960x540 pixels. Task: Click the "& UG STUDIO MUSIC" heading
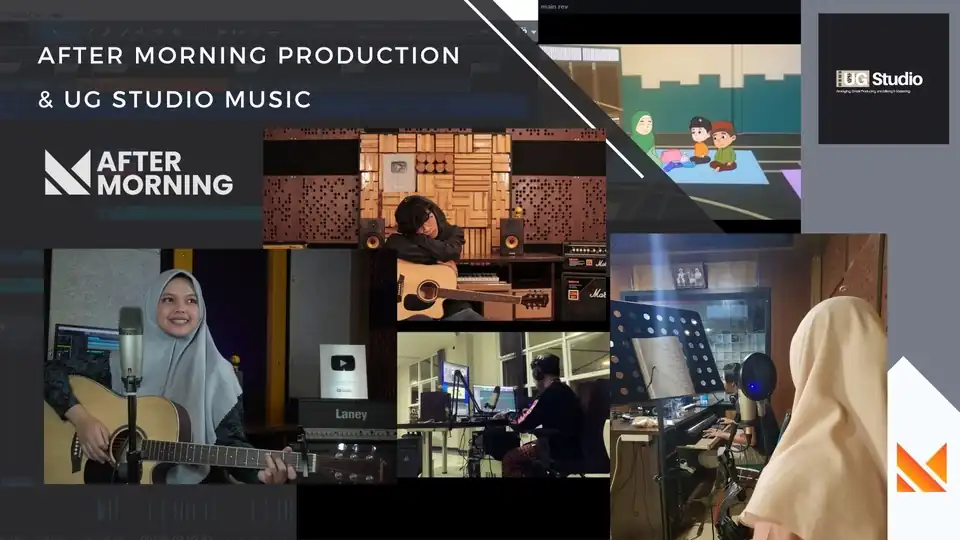(x=175, y=99)
